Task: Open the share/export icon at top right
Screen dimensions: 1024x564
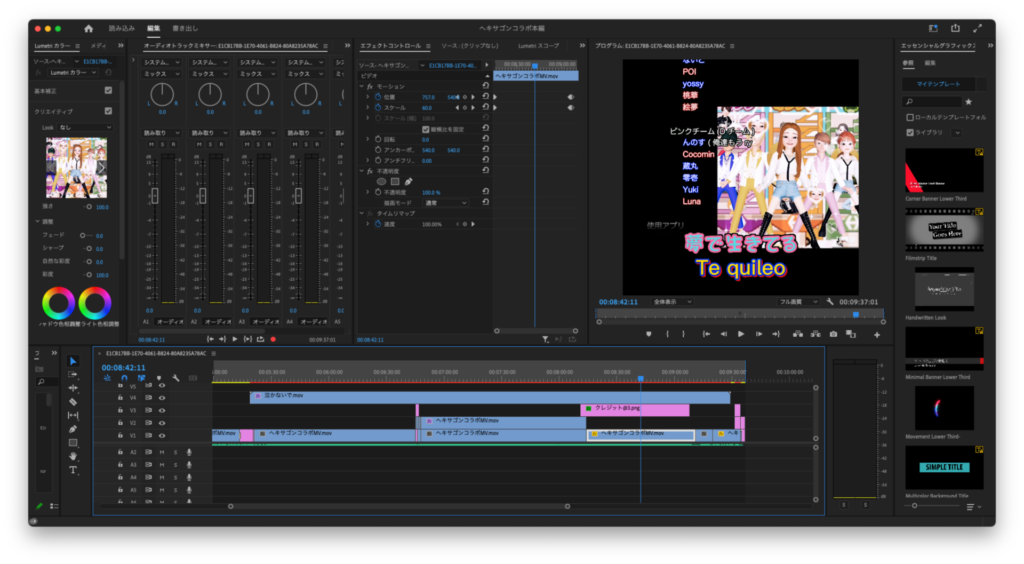Action: [955, 28]
